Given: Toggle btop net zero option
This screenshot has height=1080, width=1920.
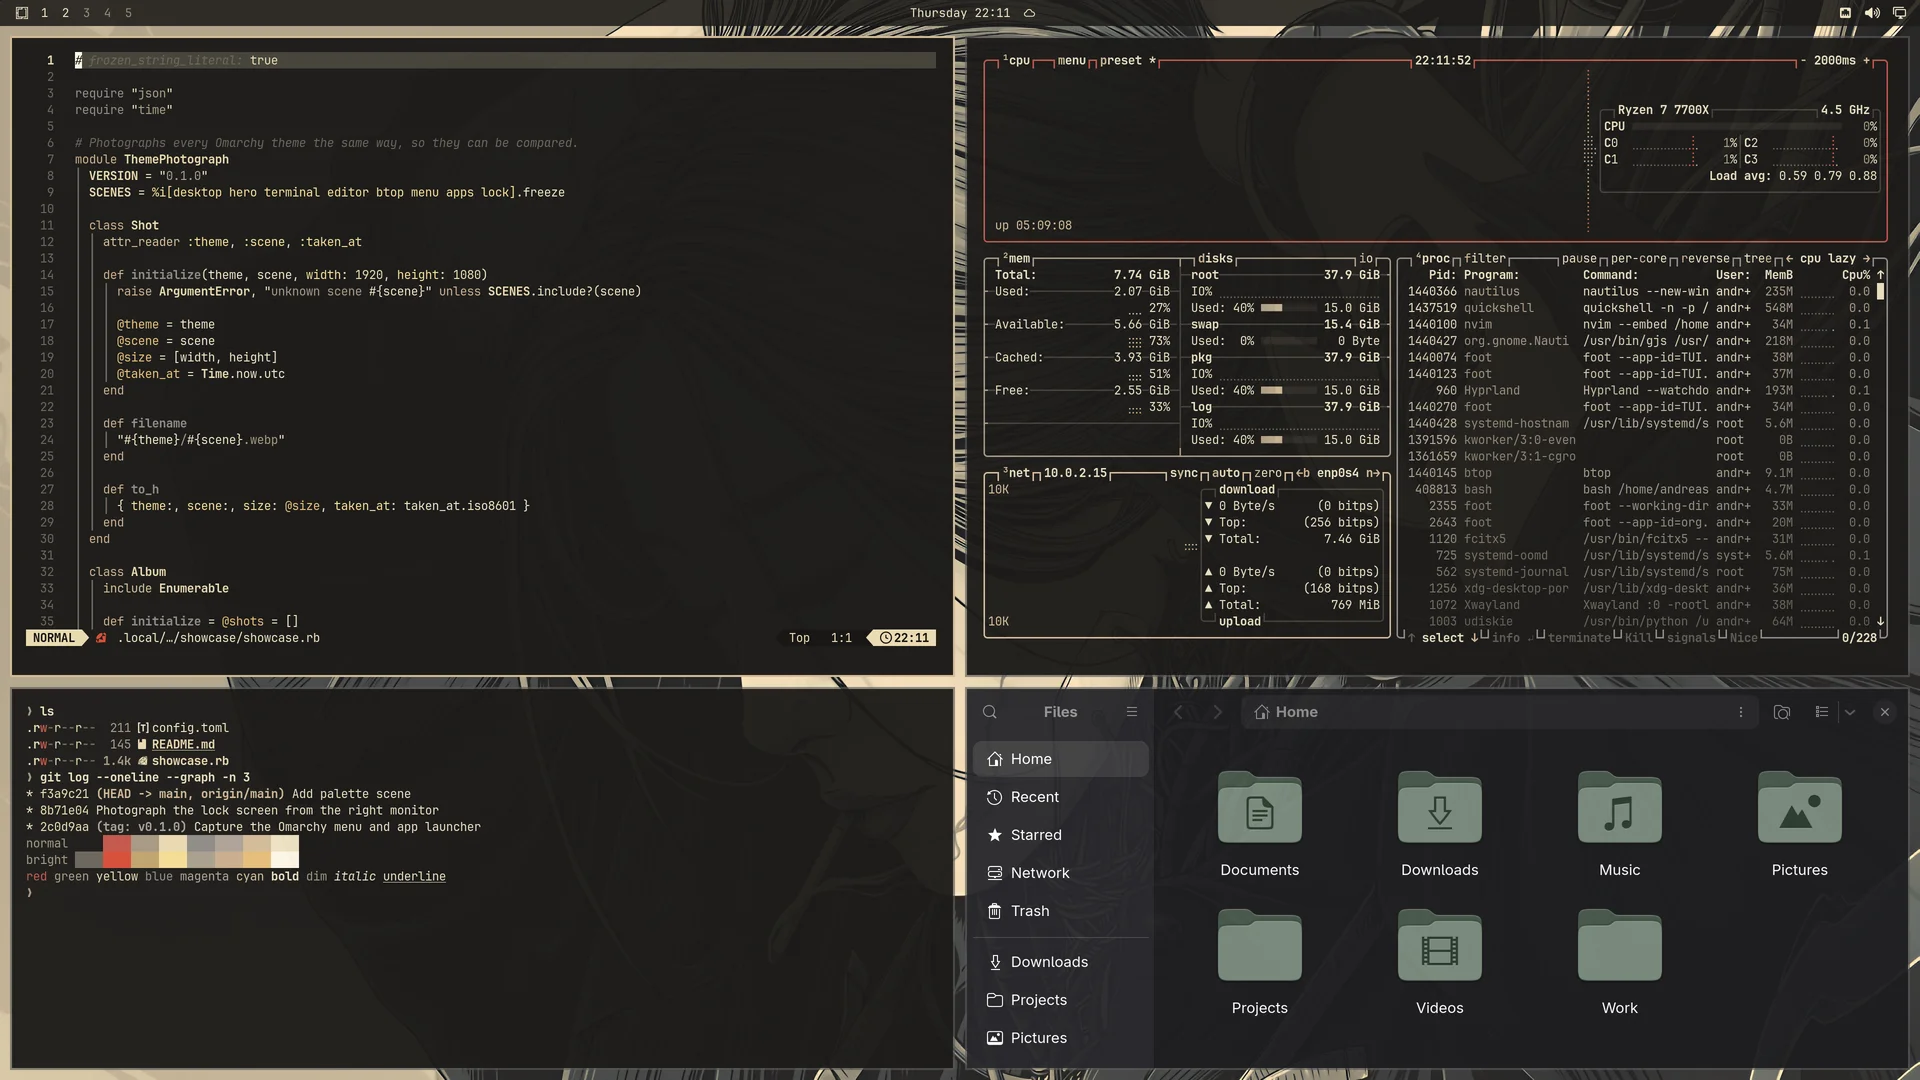Looking at the screenshot, I should coord(1268,473).
